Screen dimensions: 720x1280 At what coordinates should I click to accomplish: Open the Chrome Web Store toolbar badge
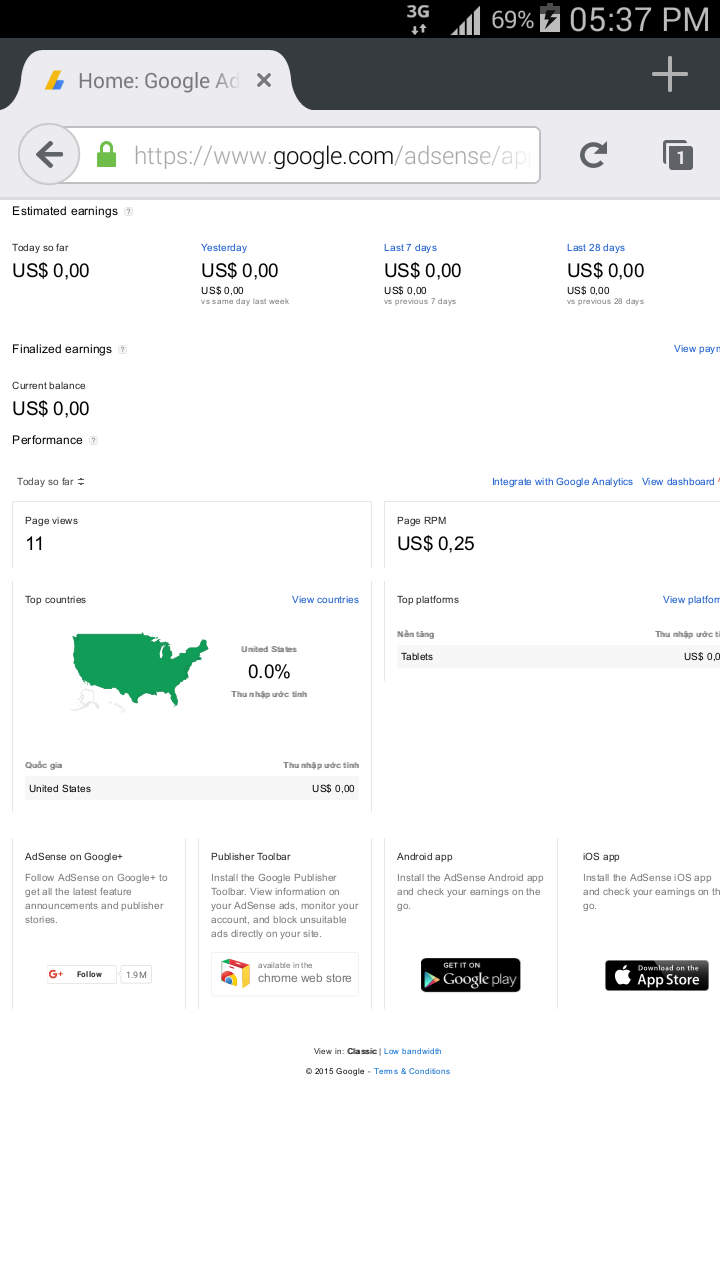pos(285,973)
